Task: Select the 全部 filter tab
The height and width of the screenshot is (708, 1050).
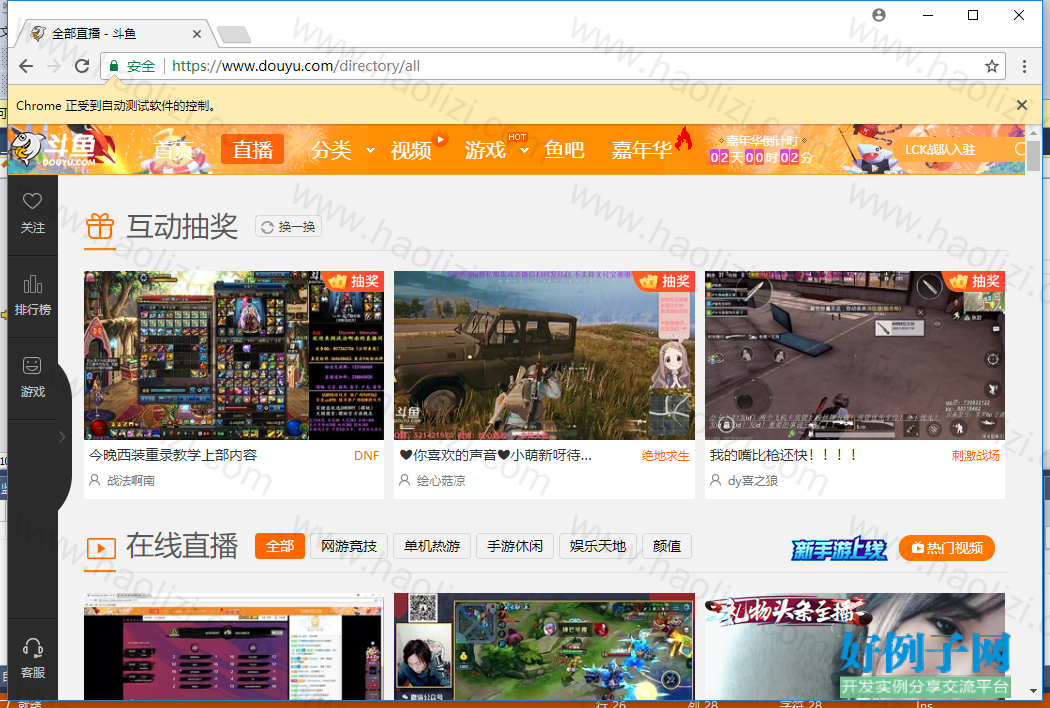Action: (280, 546)
